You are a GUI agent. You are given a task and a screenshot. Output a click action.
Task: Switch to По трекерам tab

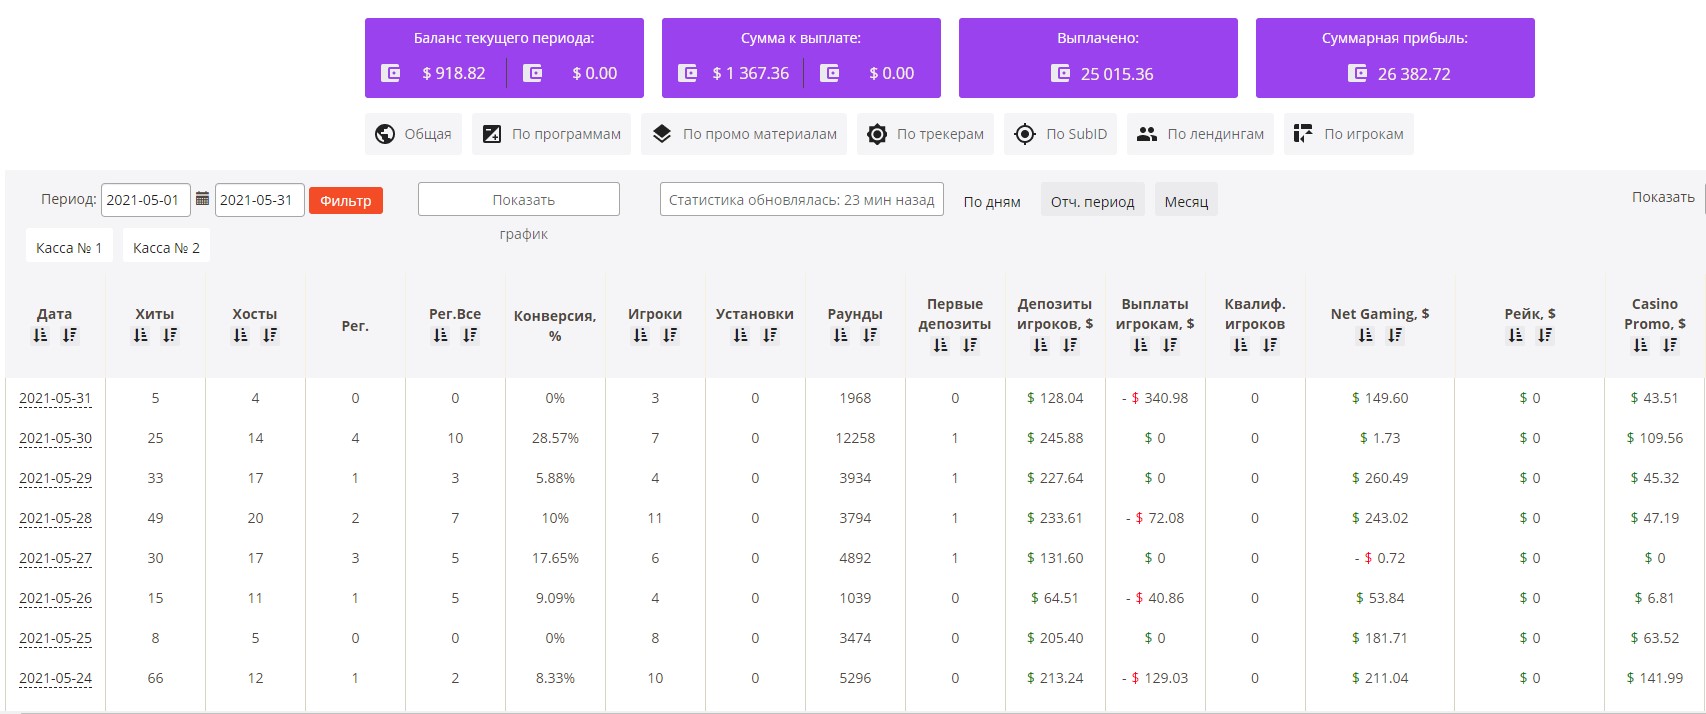pos(925,134)
